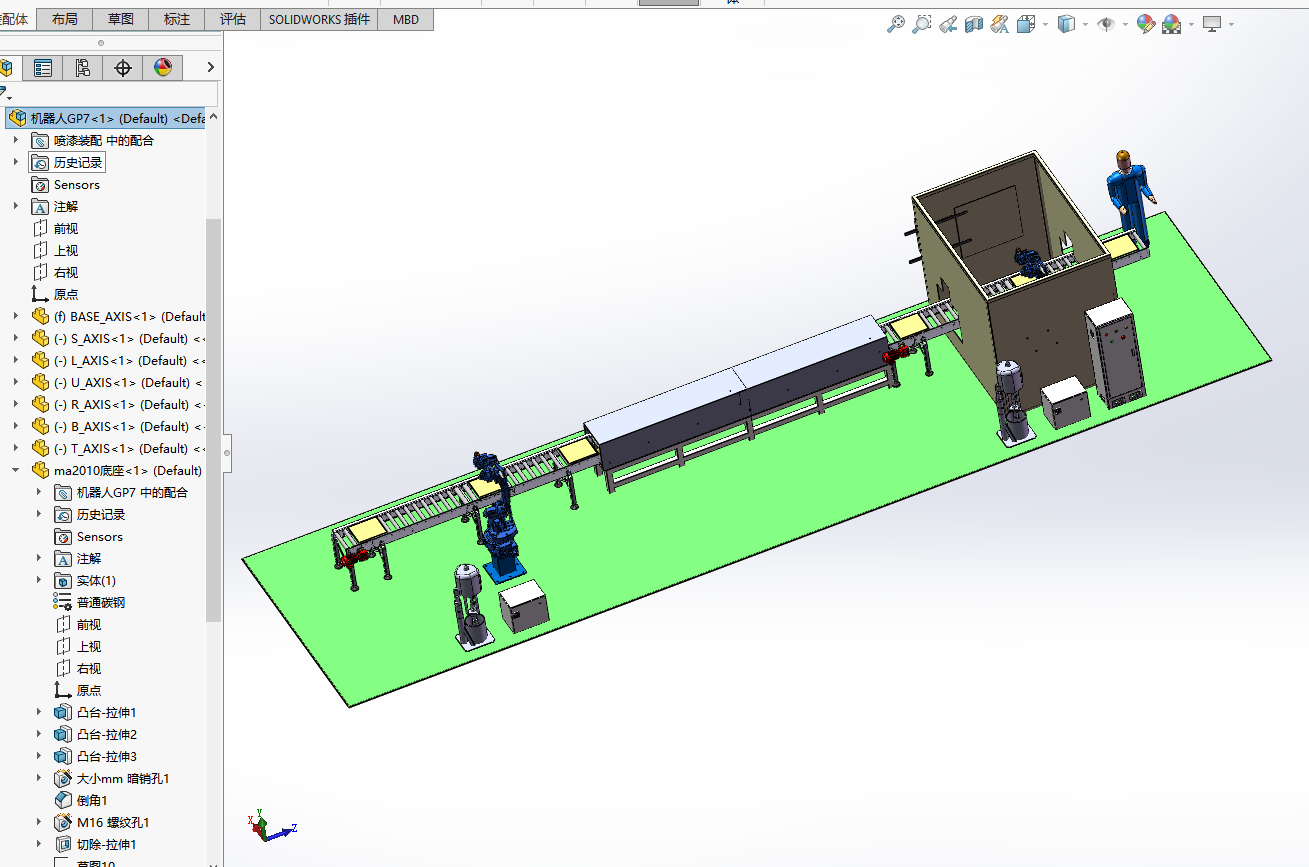1309x867 pixels.
Task: Select the Zoom to Area tool
Action: [x=922, y=24]
